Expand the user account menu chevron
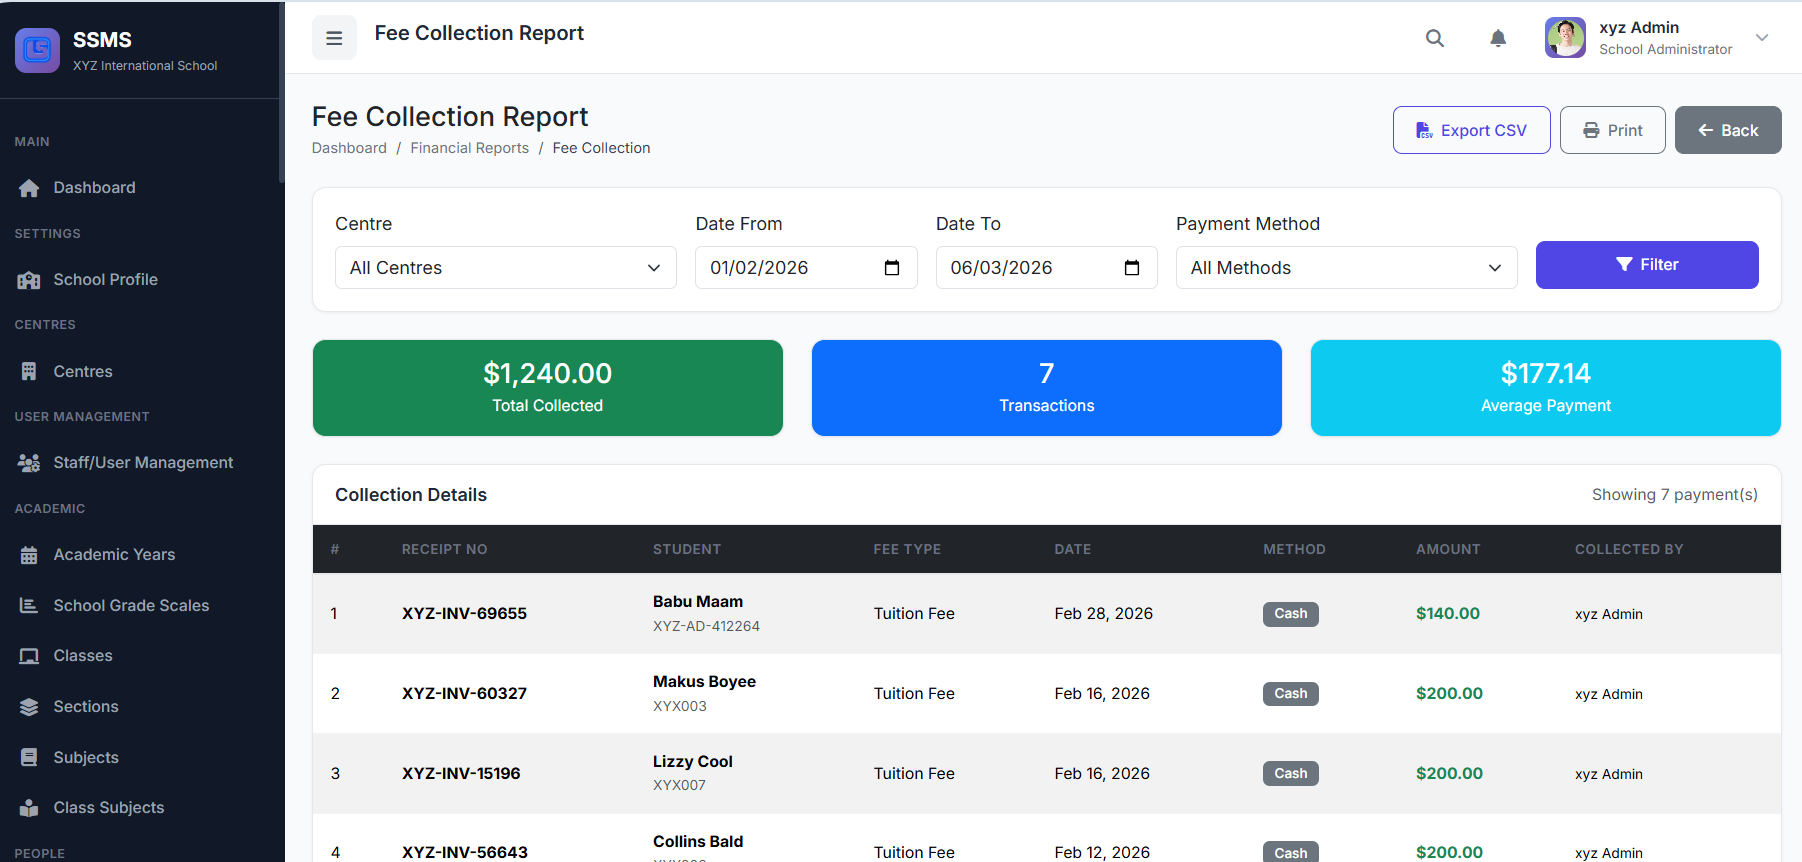Screen dimensions: 1802x862 [x=1761, y=38]
